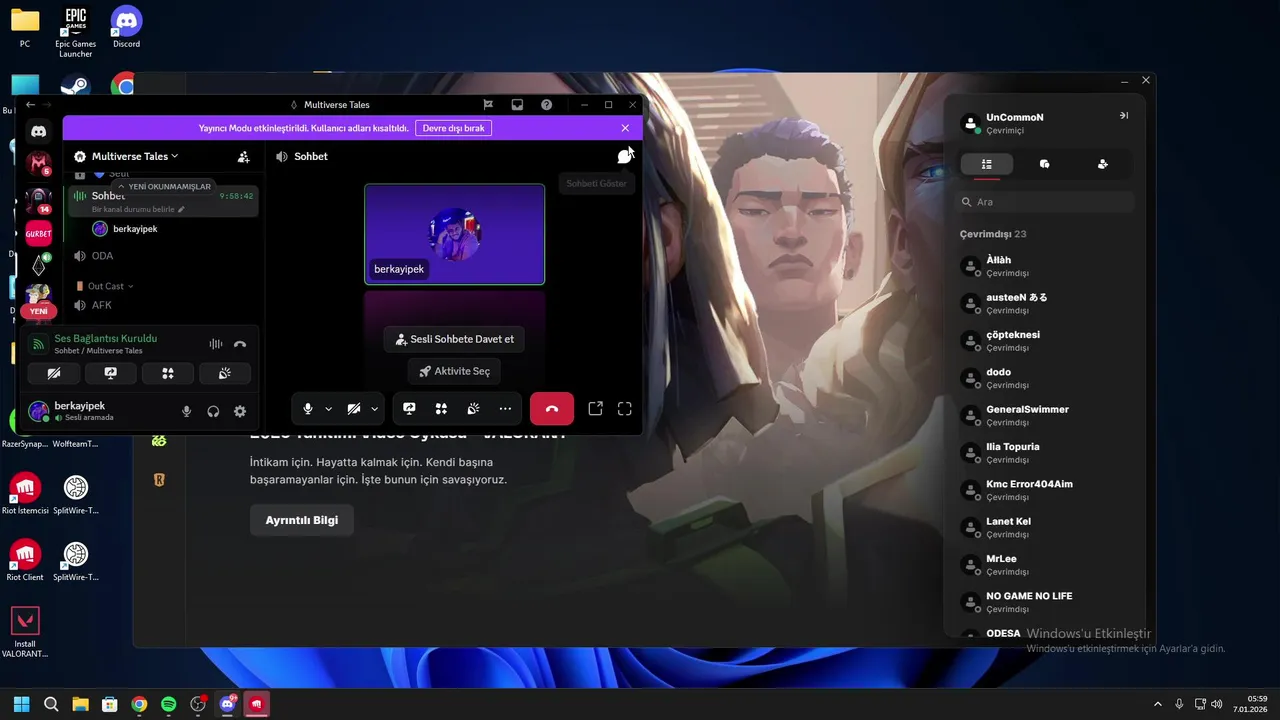Open Spotify from Windows taskbar
Image resolution: width=1280 pixels, height=720 pixels.
(168, 704)
